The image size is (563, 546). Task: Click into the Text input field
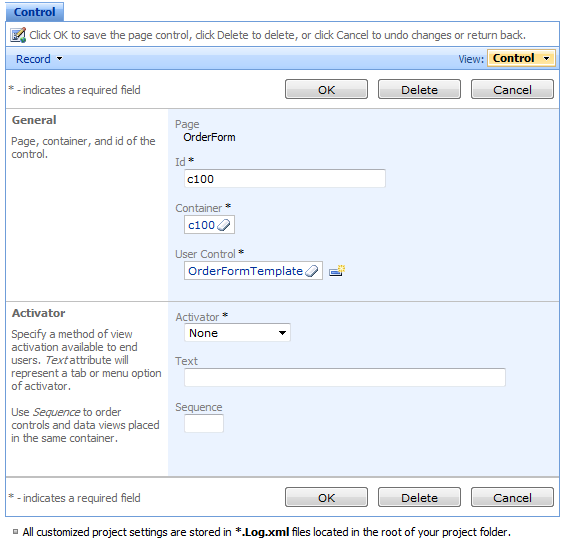pos(345,377)
